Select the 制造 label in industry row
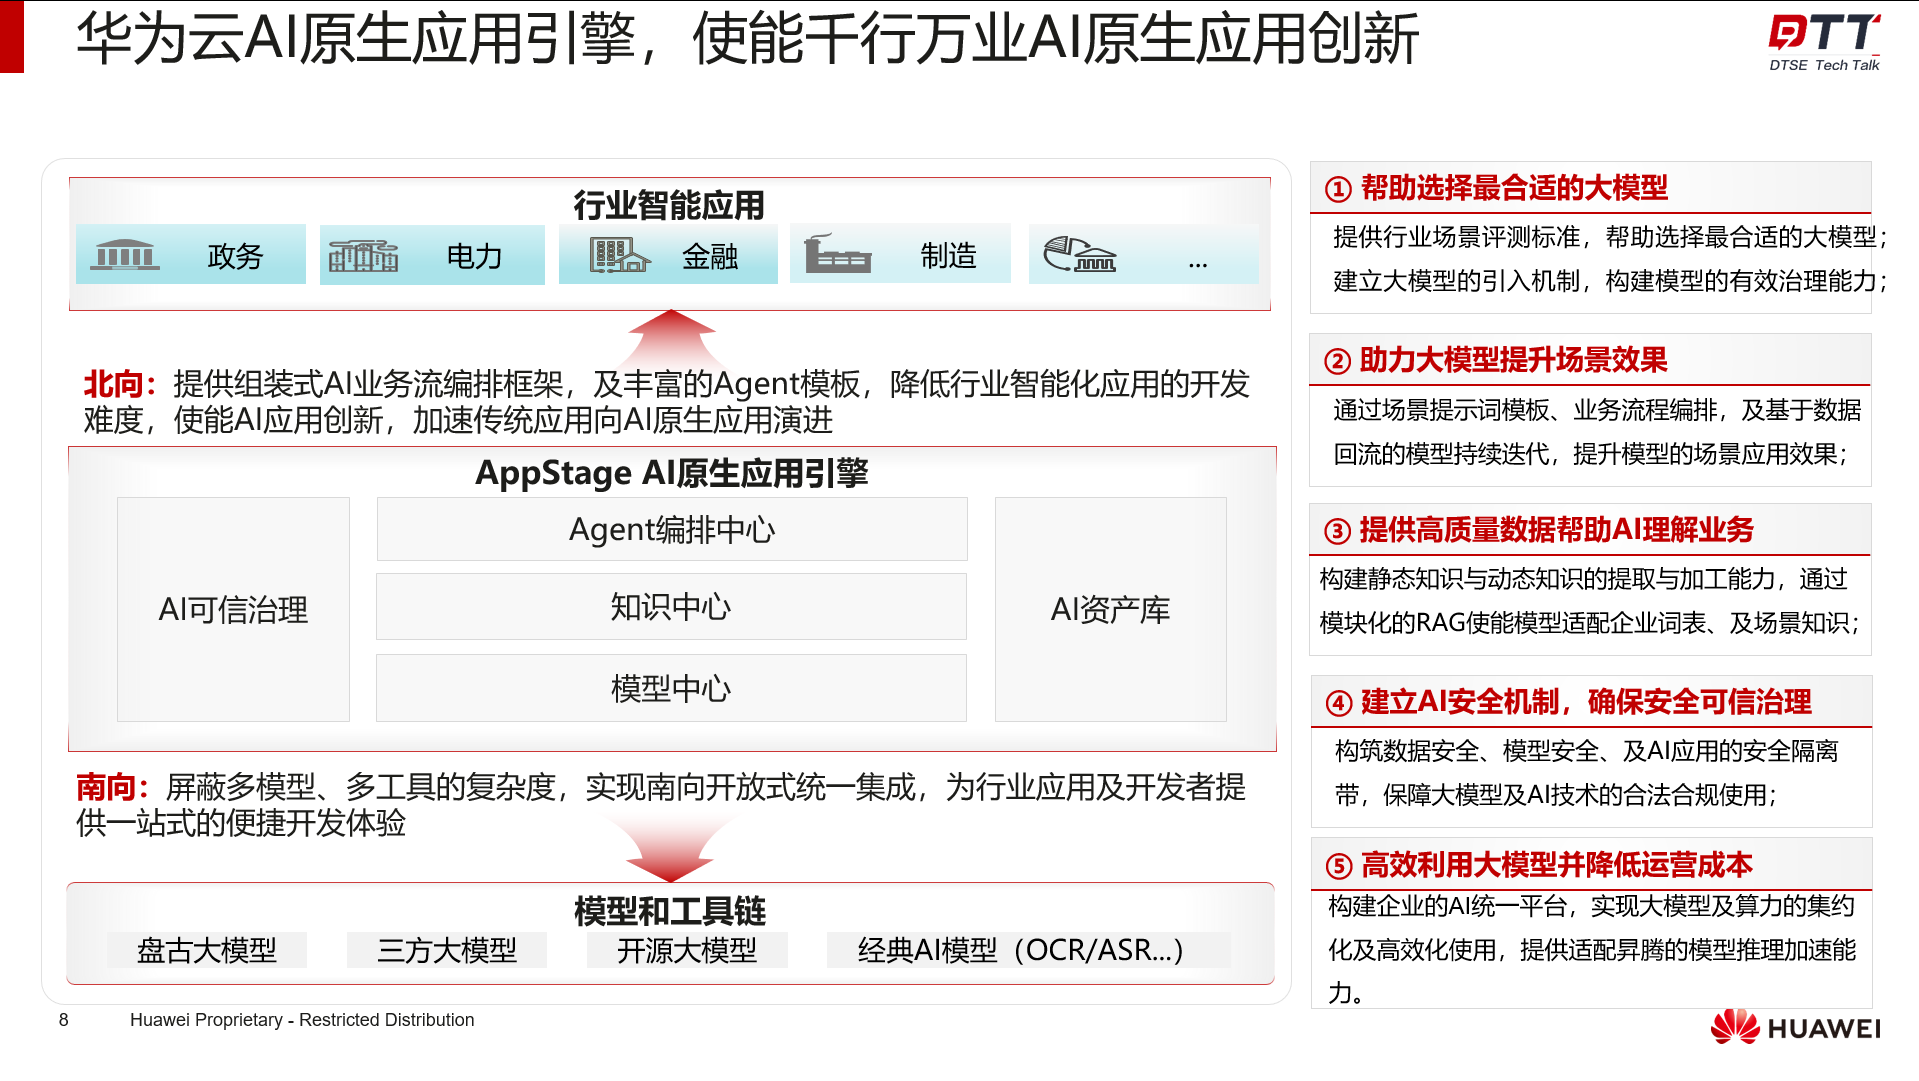Viewport: 1919px width, 1081px height. click(948, 255)
